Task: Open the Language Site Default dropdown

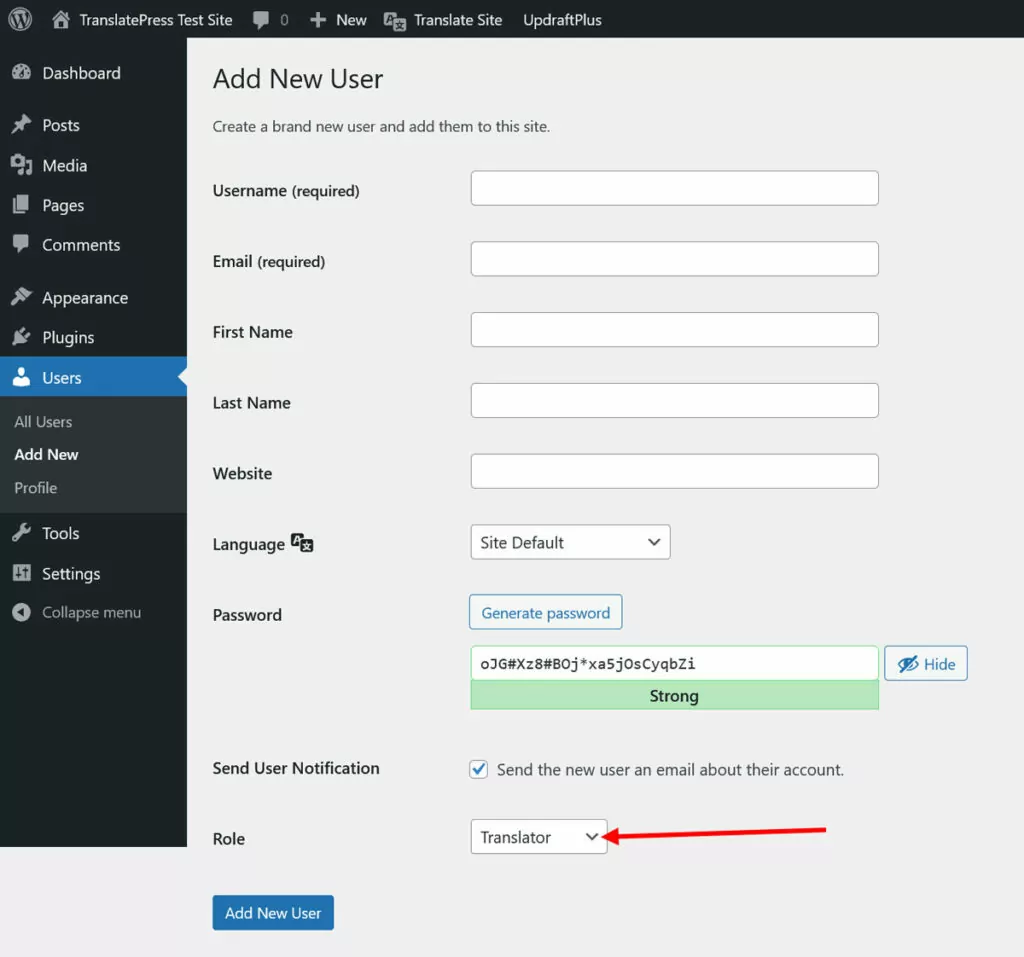Action: pyautogui.click(x=570, y=542)
